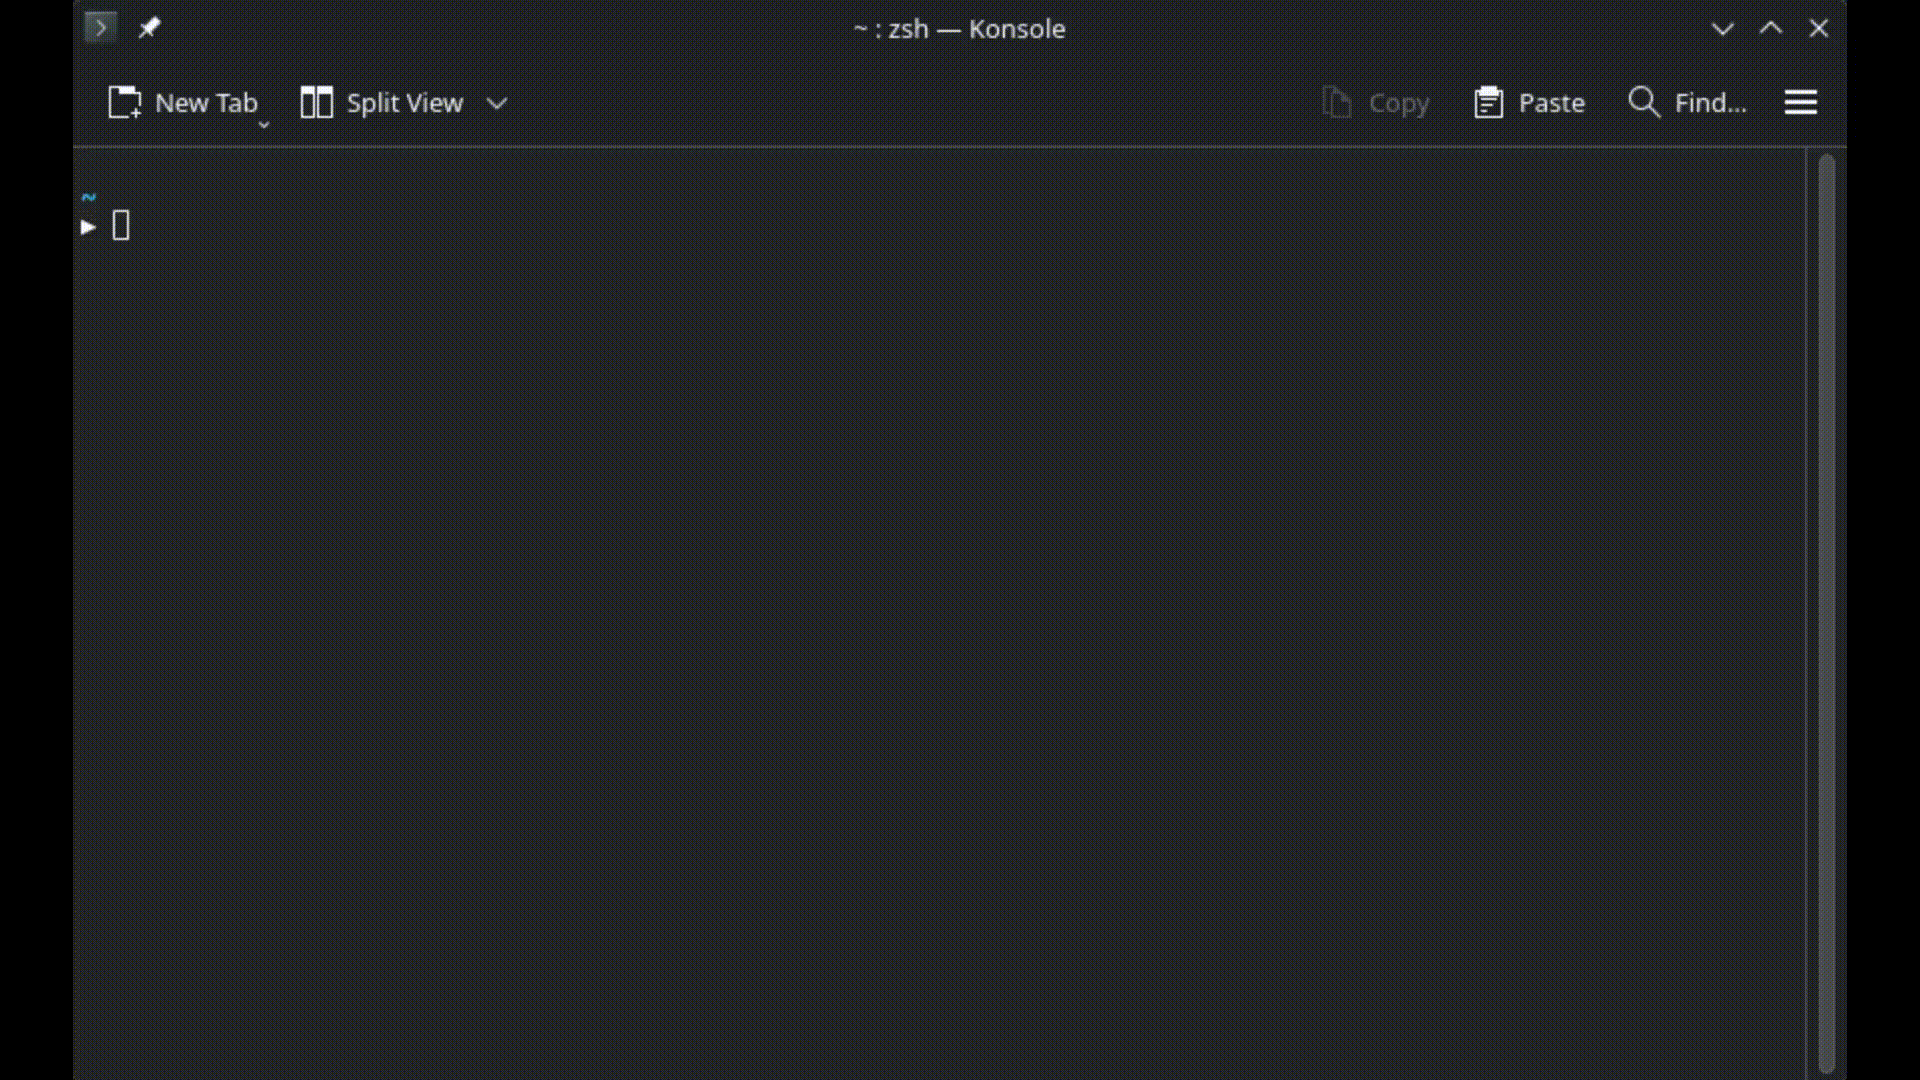
Task: Expand the Split View dropdown chevron
Action: (x=497, y=103)
